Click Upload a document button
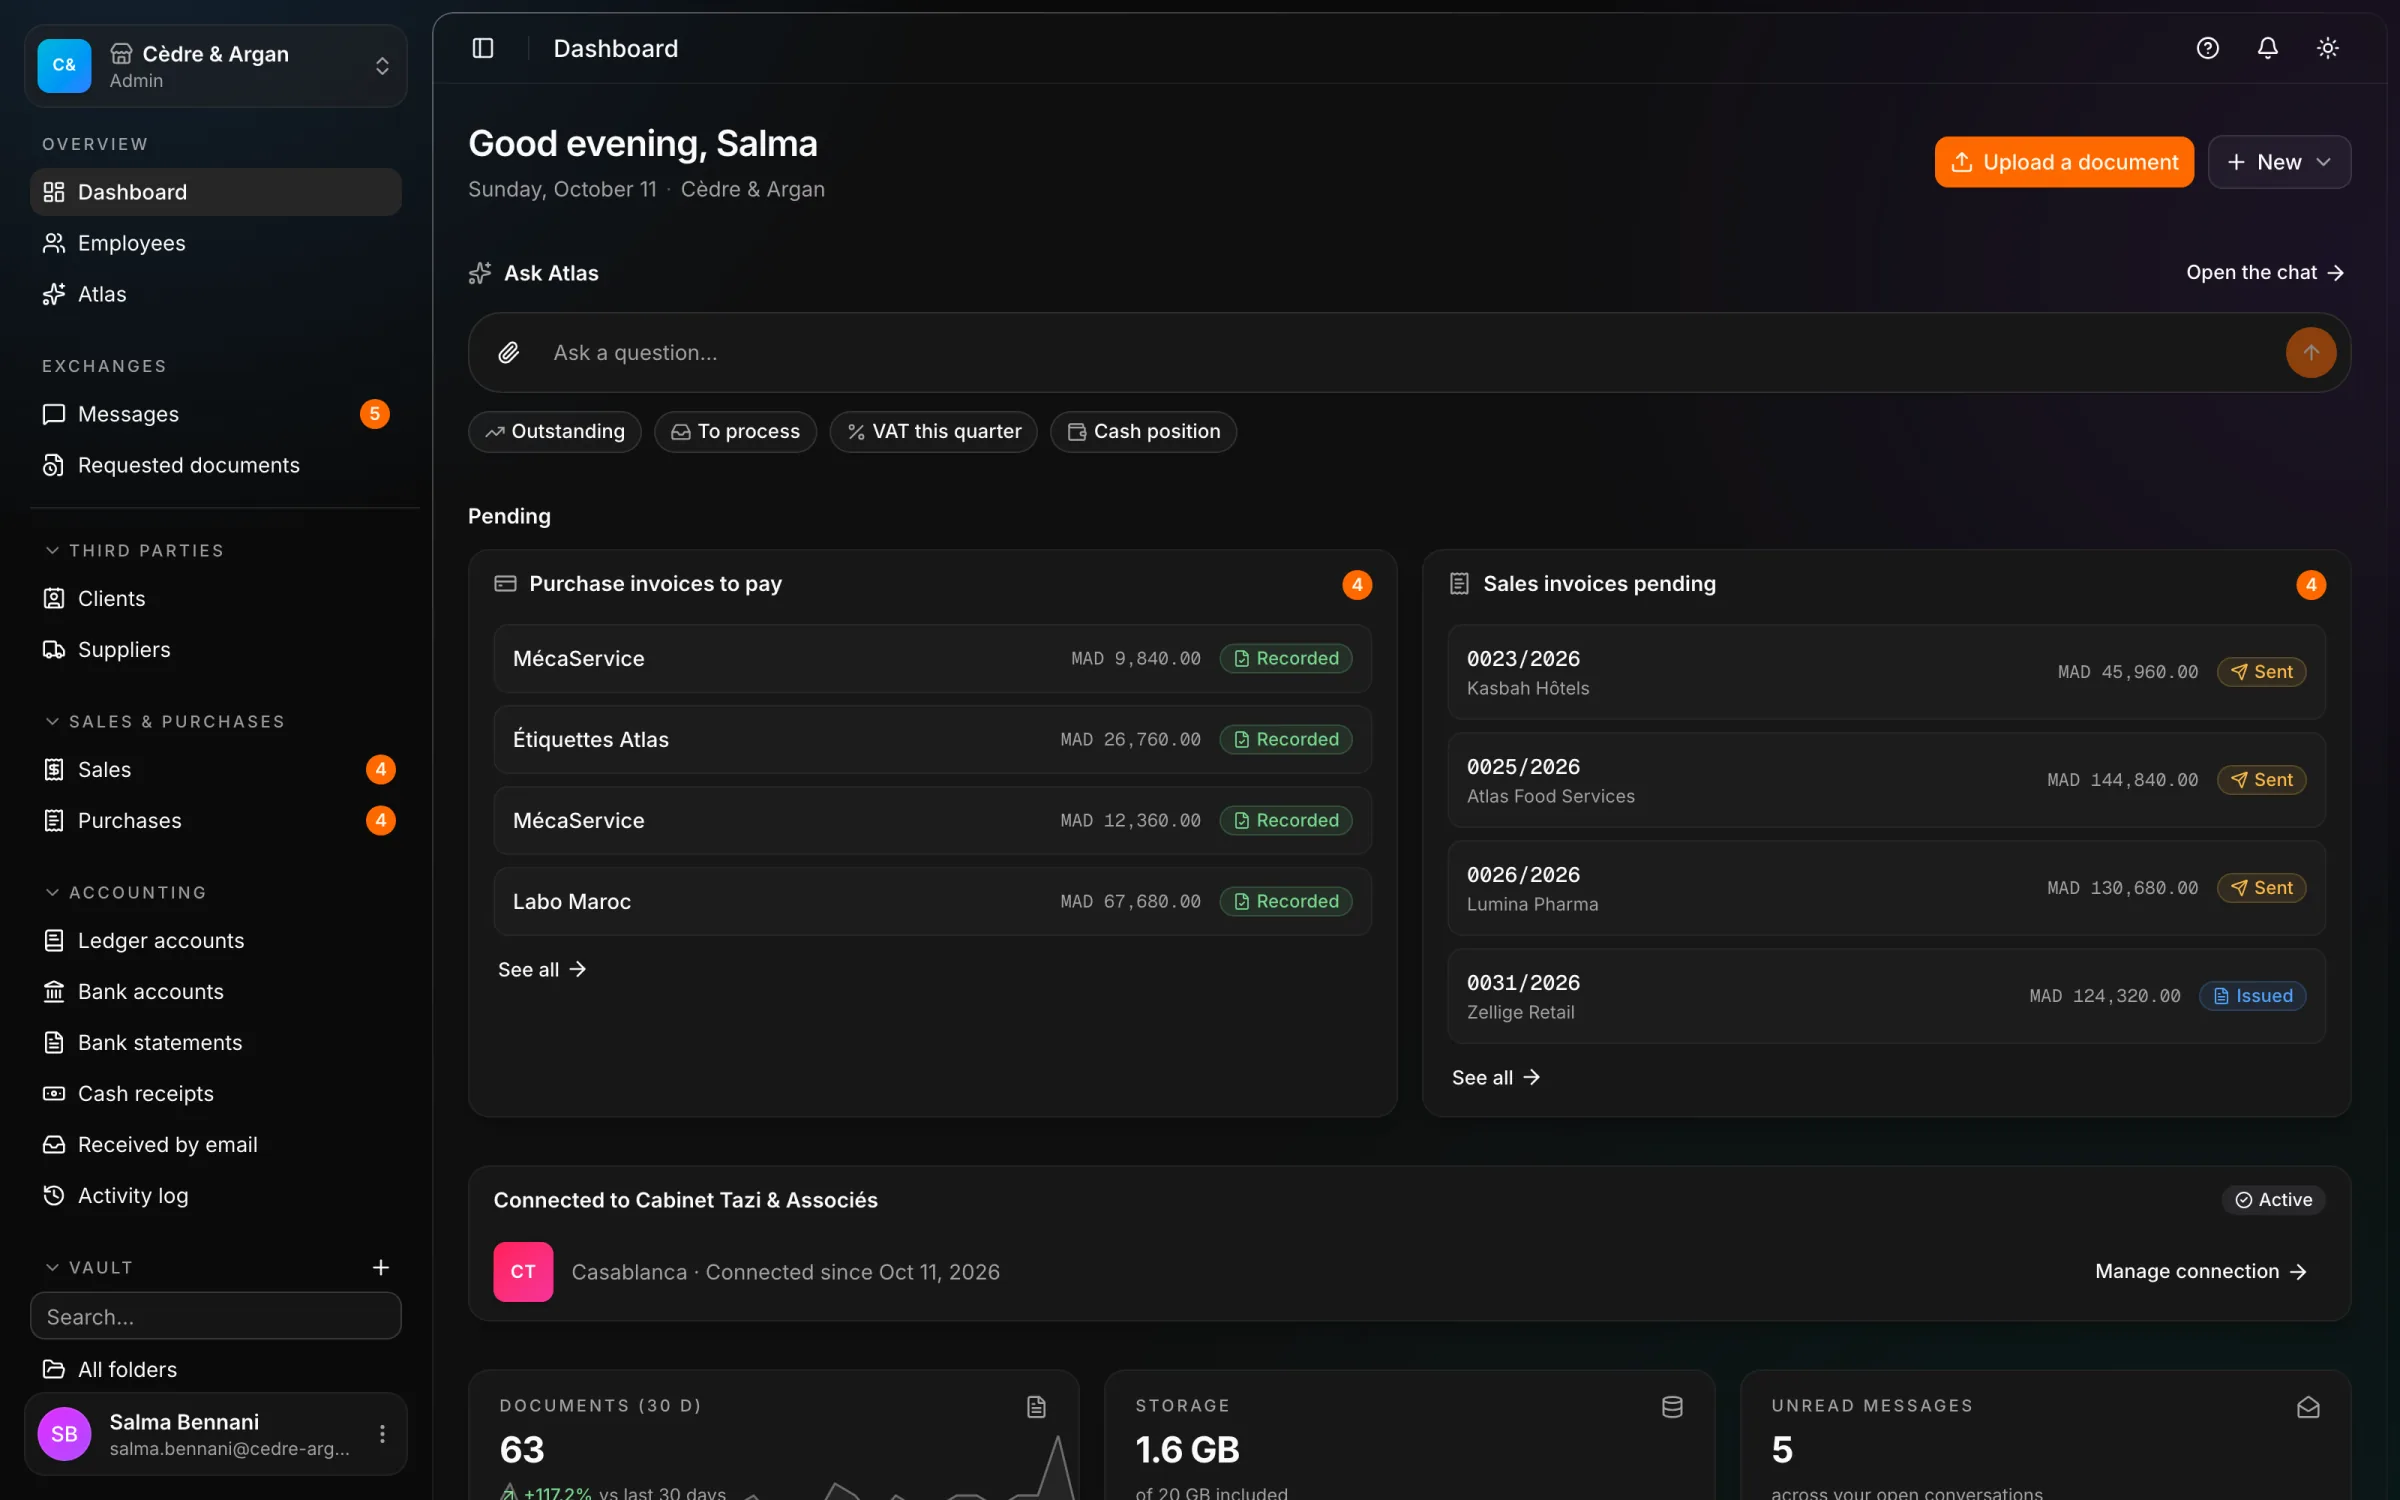Viewport: 2400px width, 1500px height. (2064, 162)
